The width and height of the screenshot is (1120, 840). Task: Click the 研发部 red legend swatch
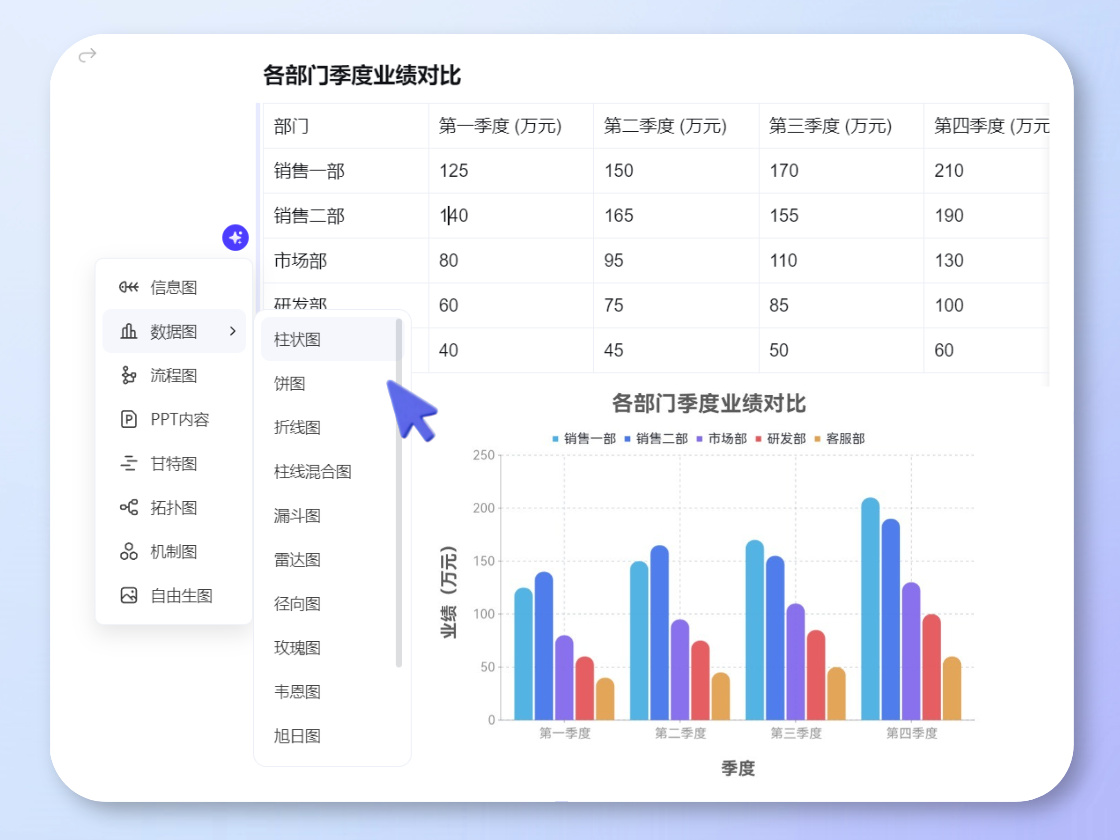pyautogui.click(x=760, y=439)
